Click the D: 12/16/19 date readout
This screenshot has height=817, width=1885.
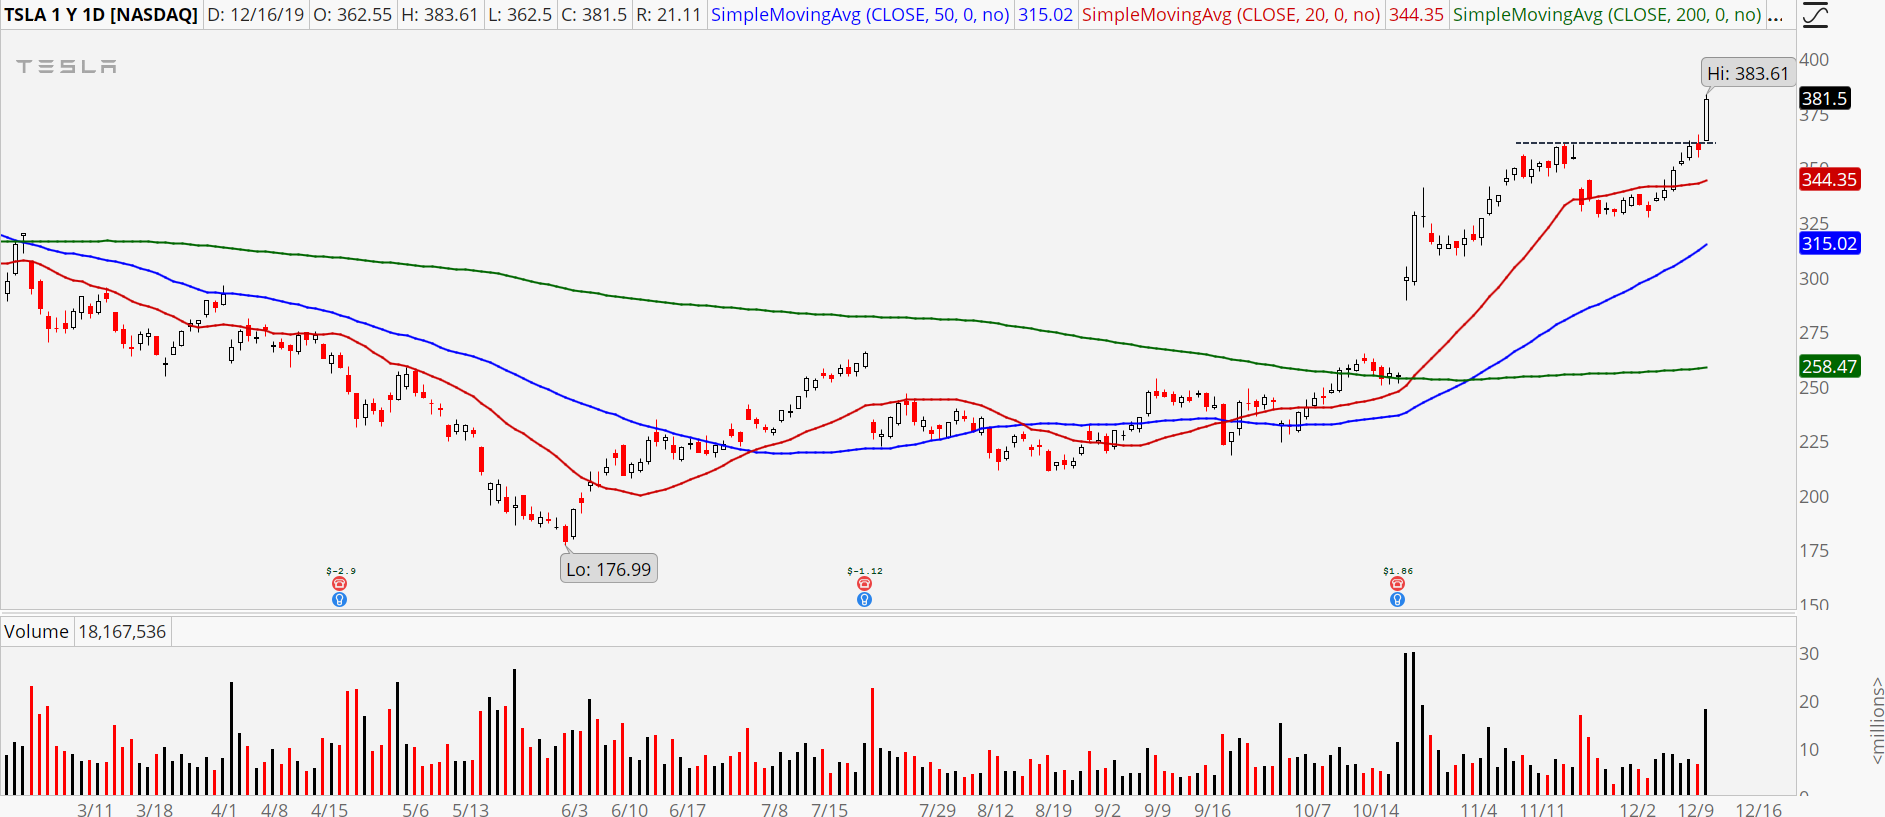(x=256, y=15)
